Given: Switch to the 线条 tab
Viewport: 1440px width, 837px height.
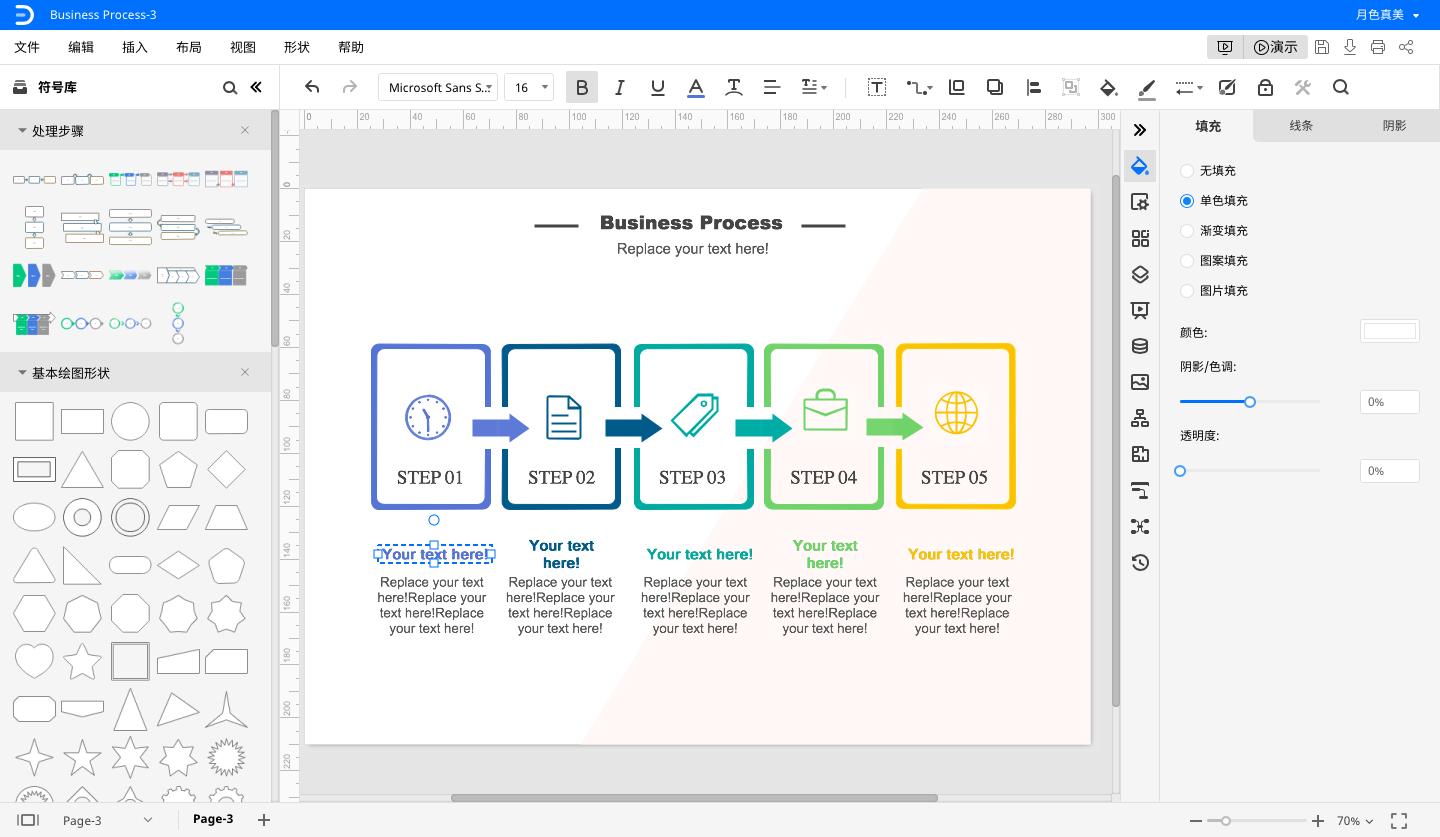Looking at the screenshot, I should pyautogui.click(x=1300, y=126).
